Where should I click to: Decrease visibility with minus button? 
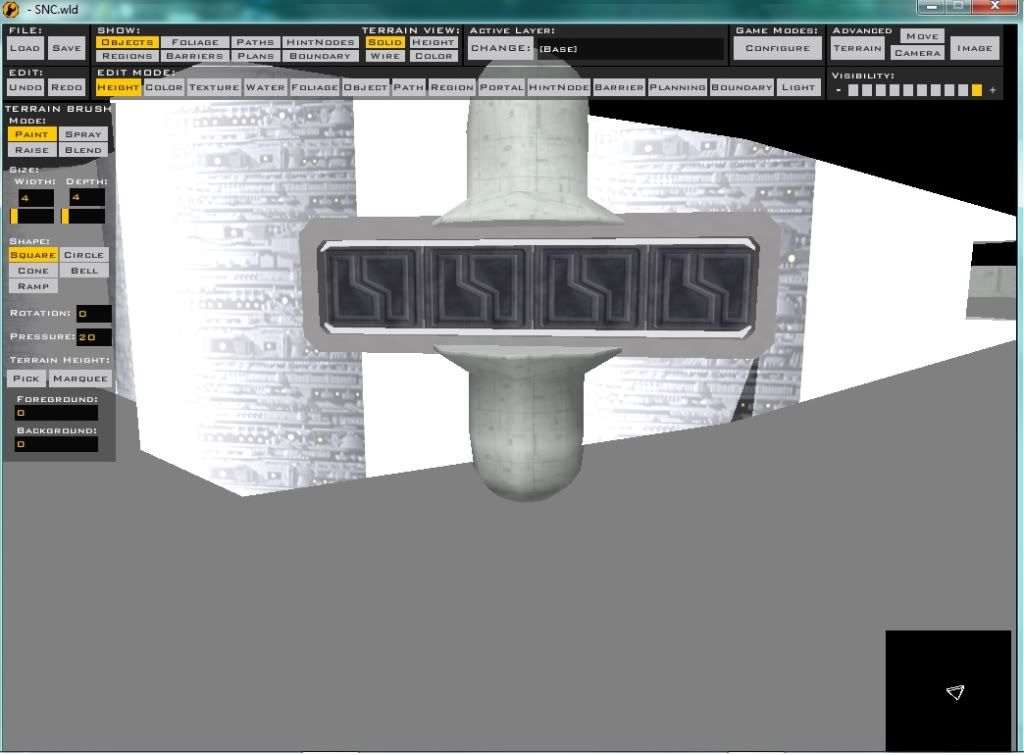pyautogui.click(x=838, y=90)
